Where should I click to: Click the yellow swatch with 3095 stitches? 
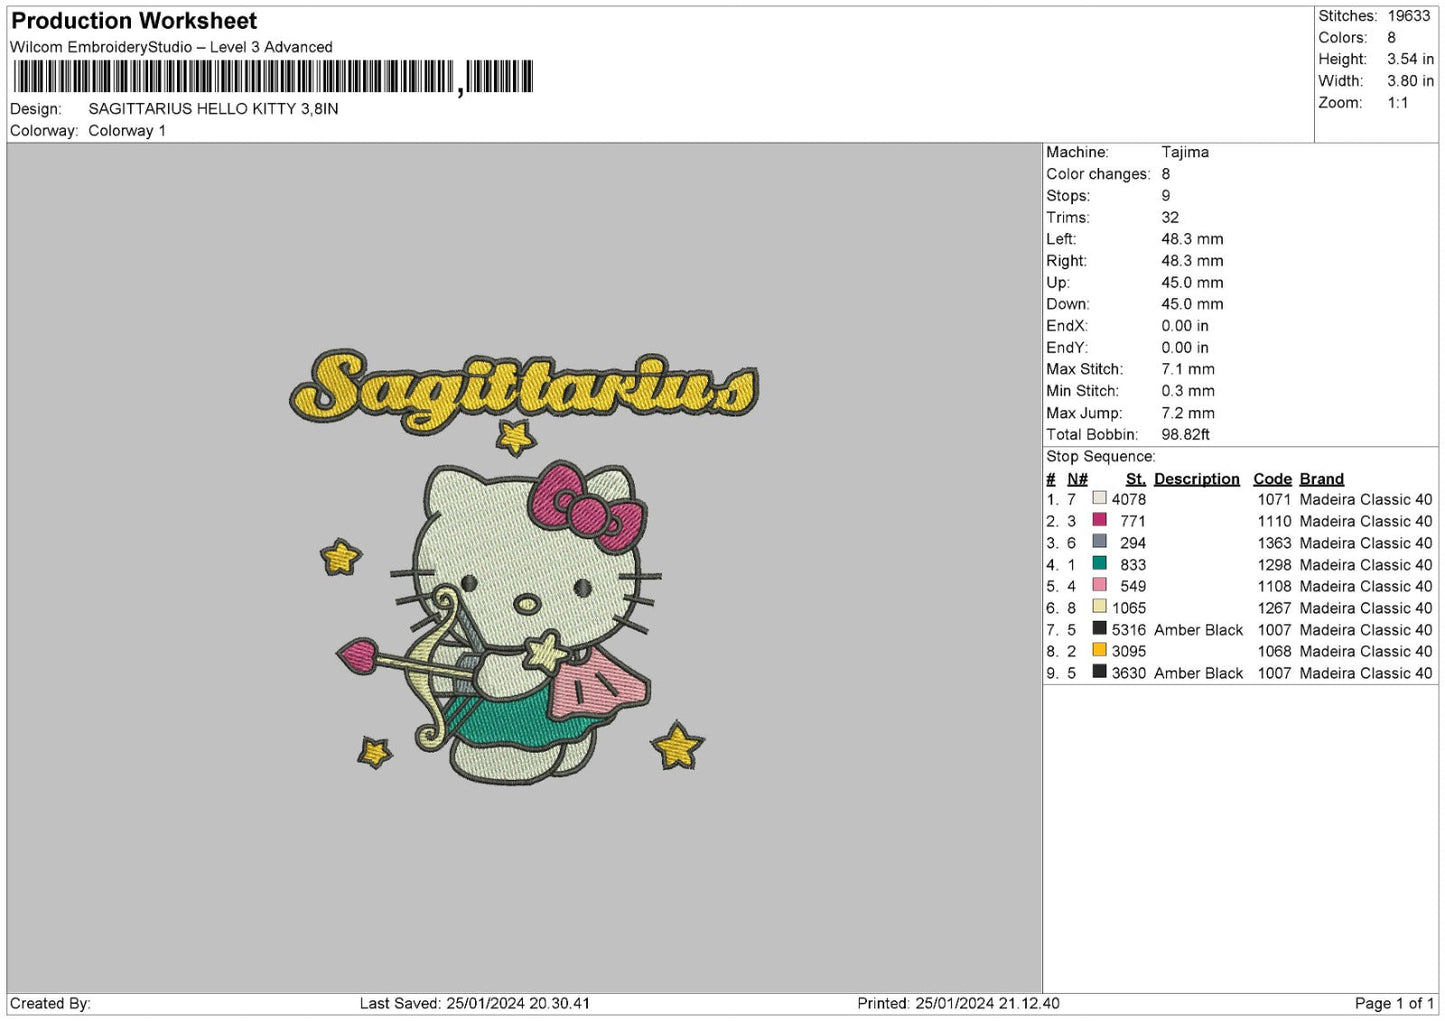pos(1099,650)
